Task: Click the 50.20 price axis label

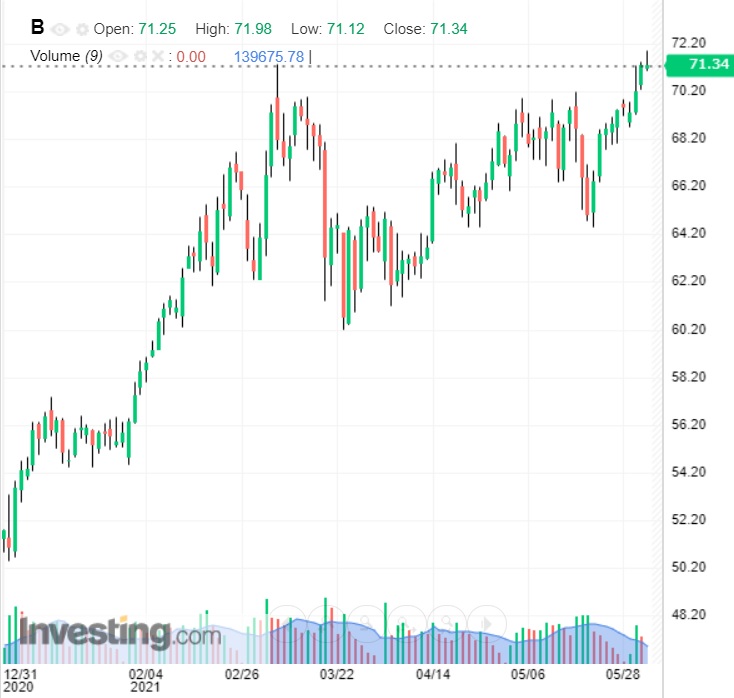Action: click(689, 567)
